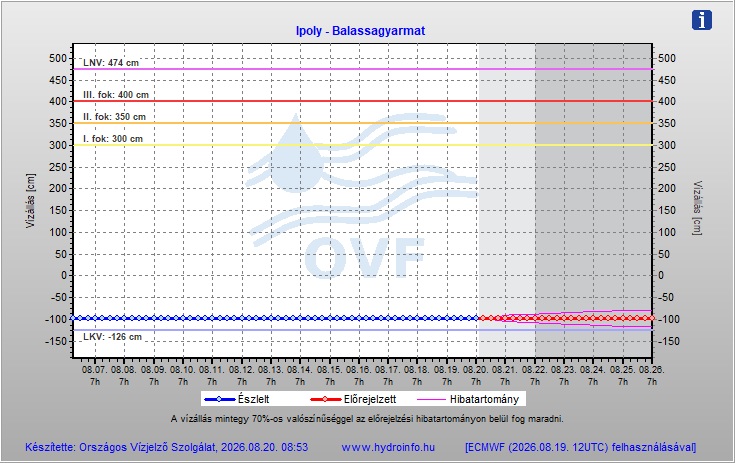Click the LNV: 474 cm label
Screen dimensions: 735x463
tap(111, 63)
